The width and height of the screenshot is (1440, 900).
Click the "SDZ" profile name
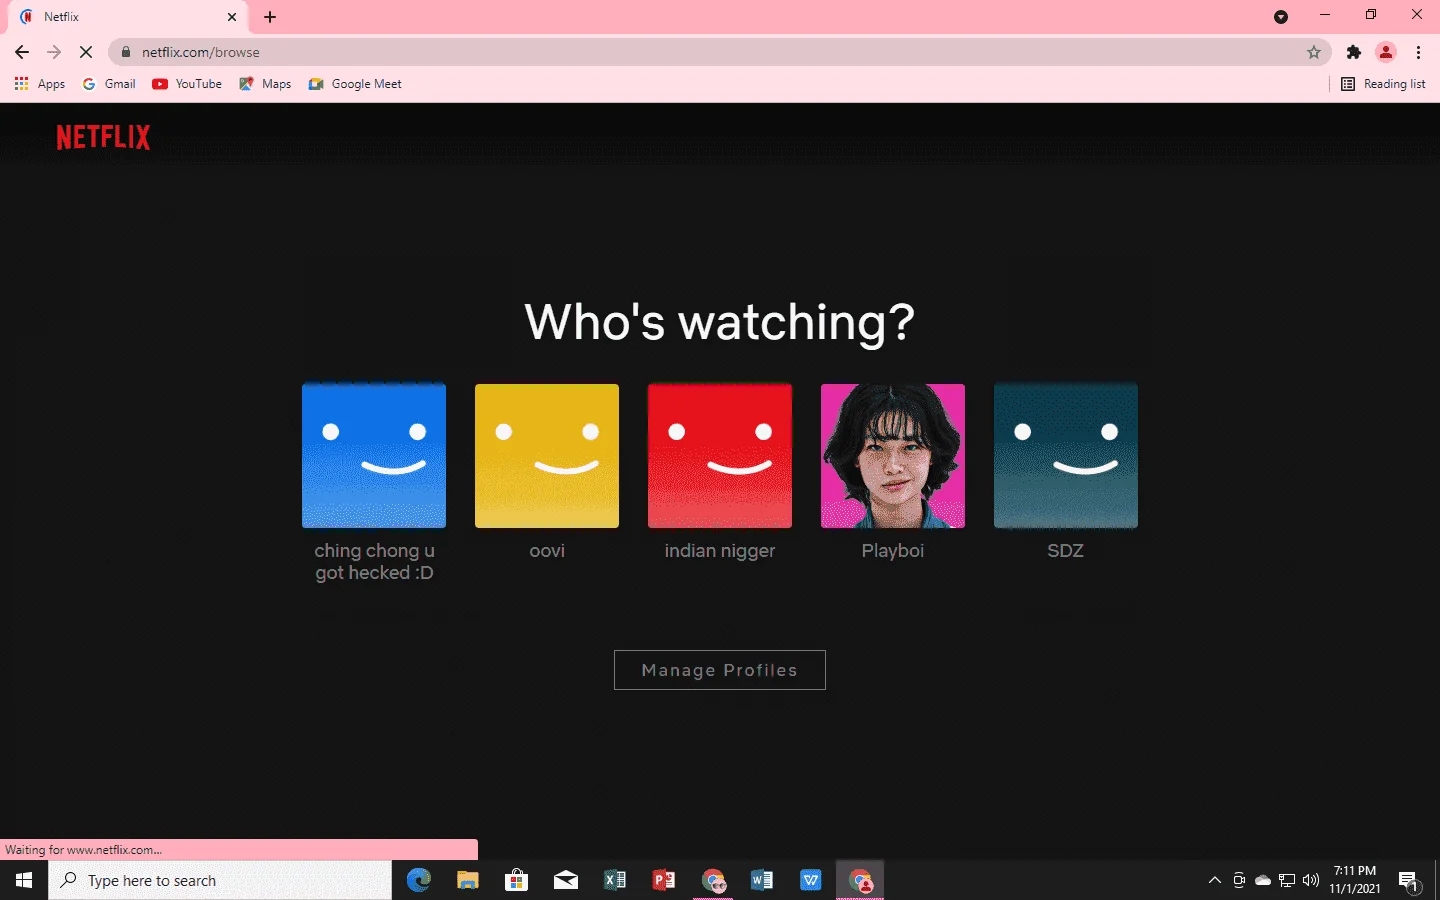click(1066, 551)
